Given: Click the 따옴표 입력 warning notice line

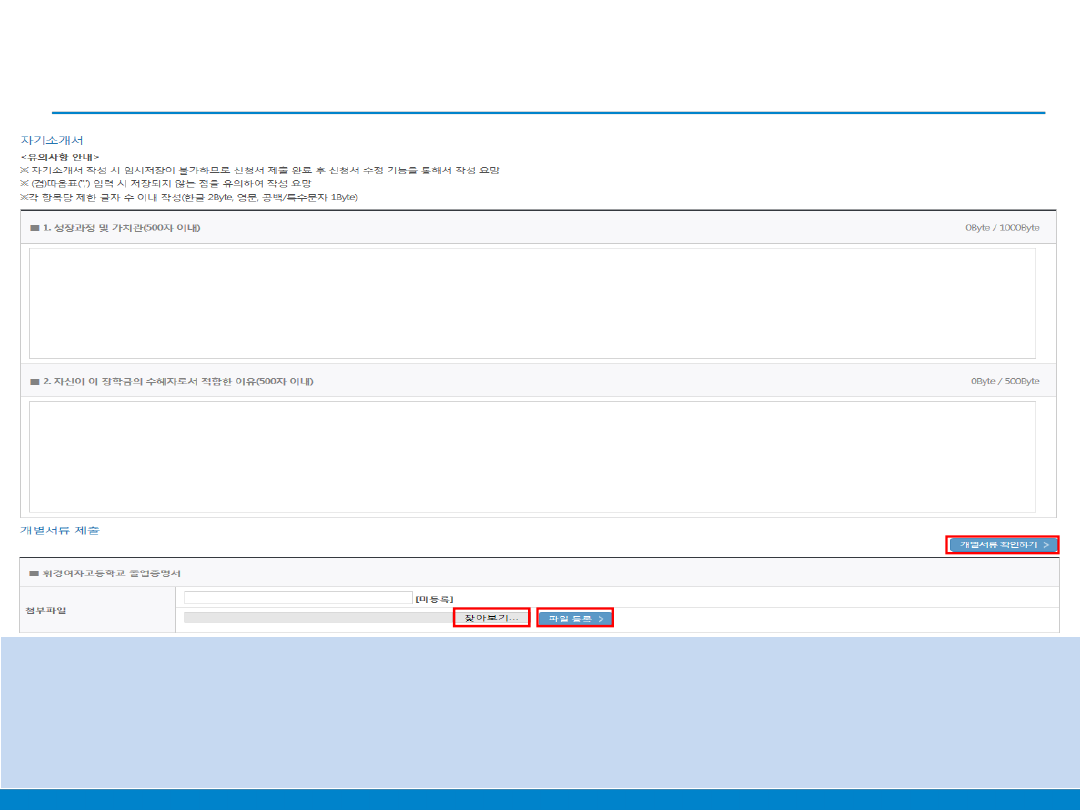Looking at the screenshot, I should 166,184.
